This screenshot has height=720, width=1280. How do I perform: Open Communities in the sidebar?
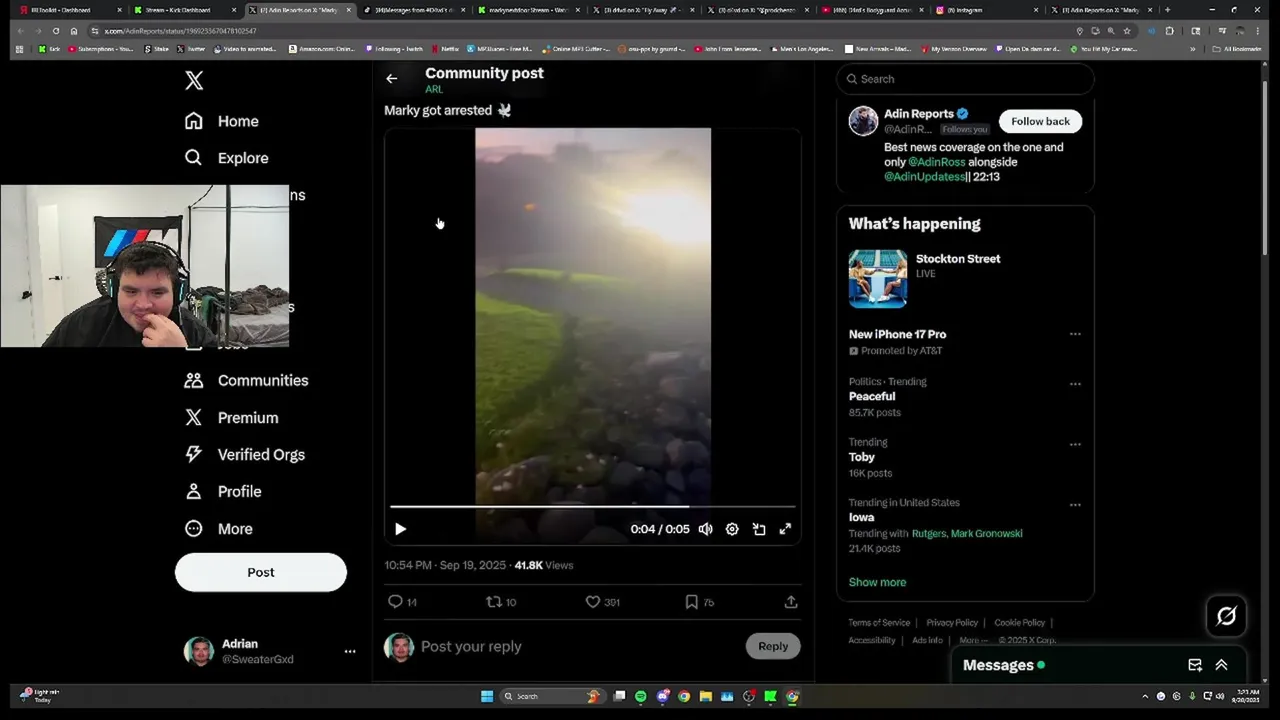coord(246,380)
